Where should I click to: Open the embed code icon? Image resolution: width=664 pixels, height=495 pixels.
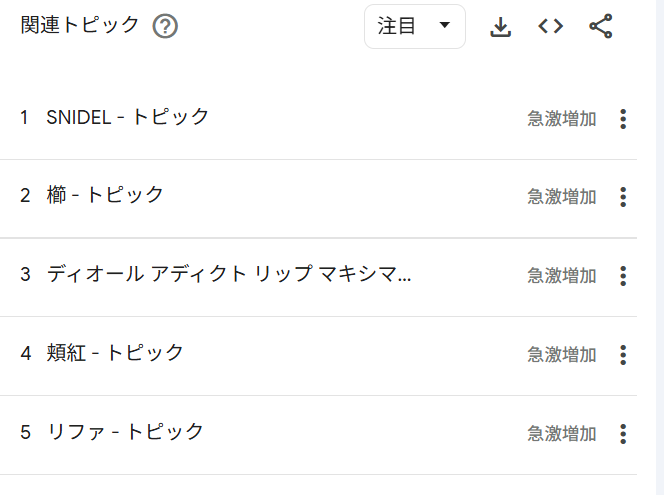550,27
